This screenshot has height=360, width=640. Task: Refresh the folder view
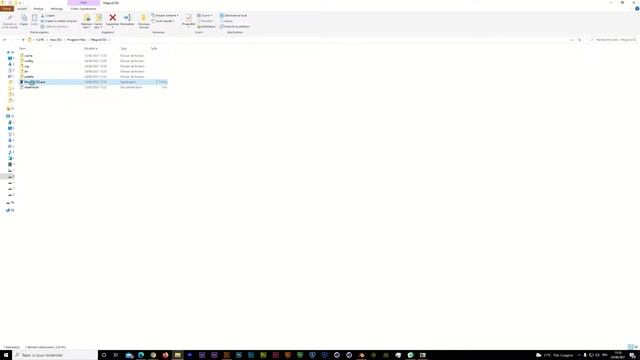click(x=580, y=40)
